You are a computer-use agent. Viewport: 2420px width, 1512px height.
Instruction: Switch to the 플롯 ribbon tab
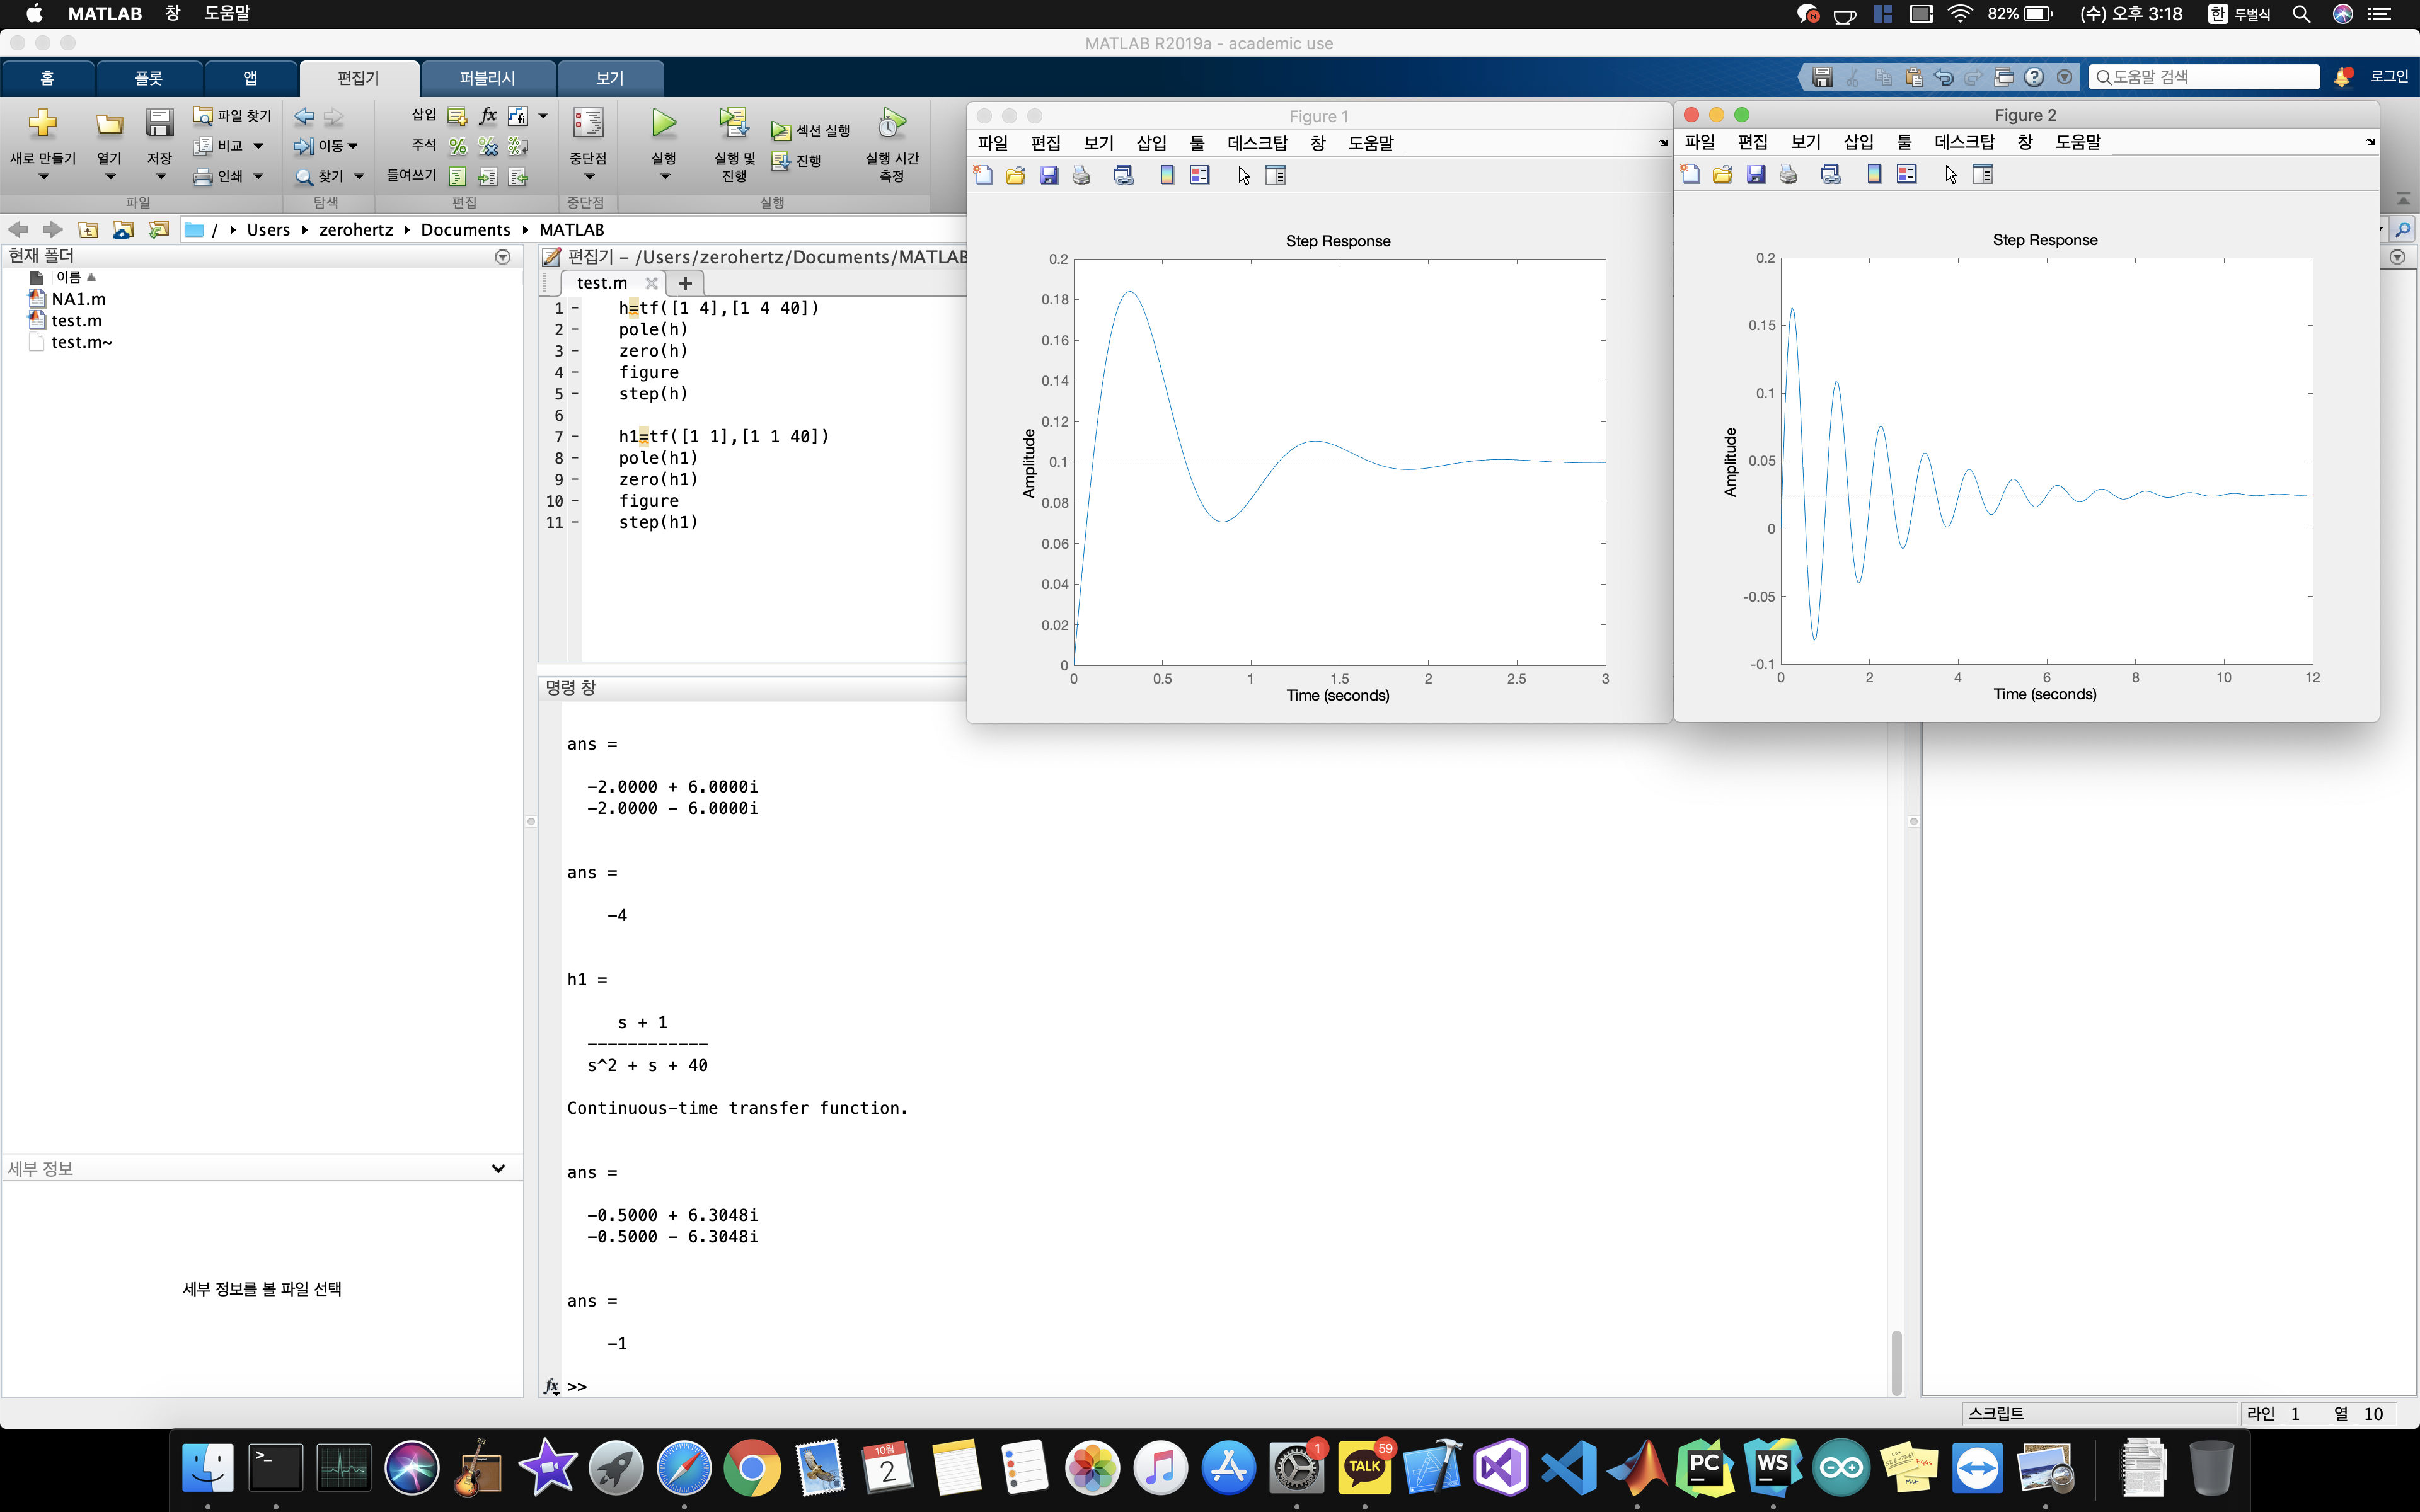coord(149,78)
